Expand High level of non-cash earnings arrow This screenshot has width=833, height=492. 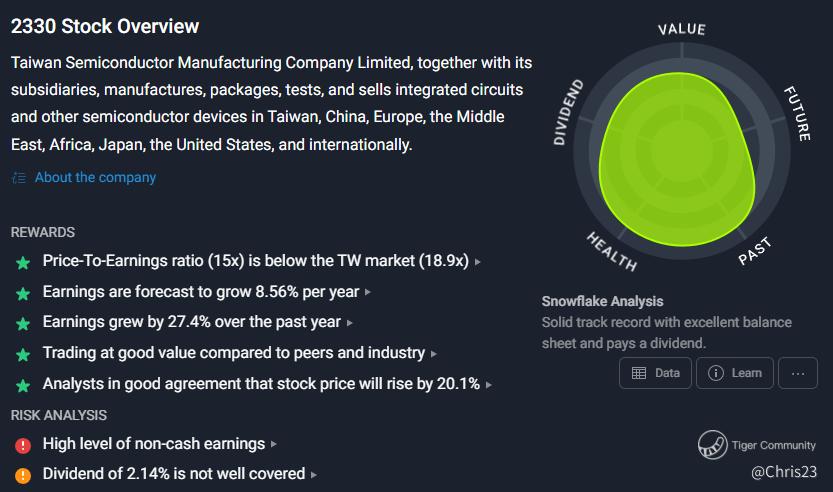pyautogui.click(x=274, y=444)
